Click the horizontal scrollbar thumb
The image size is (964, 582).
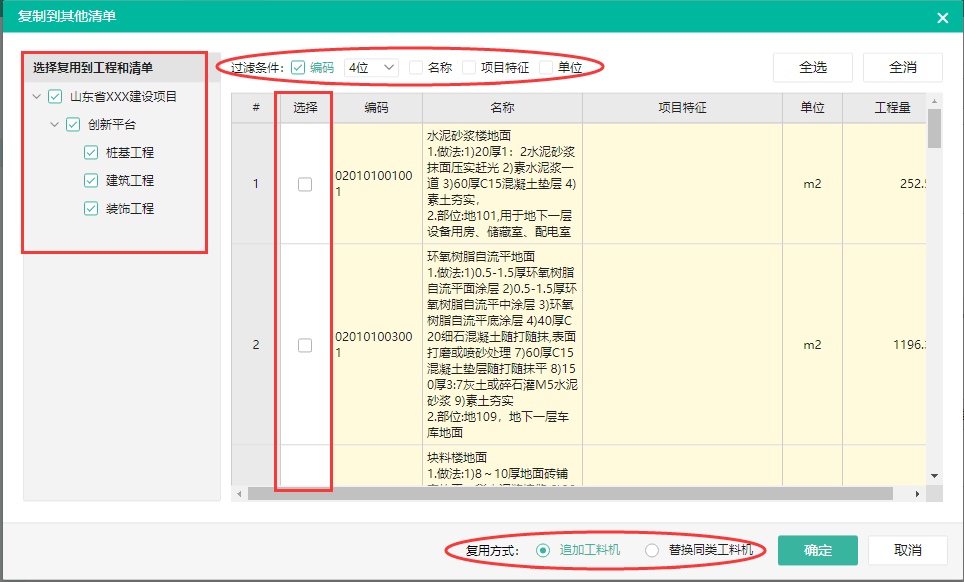pos(570,494)
